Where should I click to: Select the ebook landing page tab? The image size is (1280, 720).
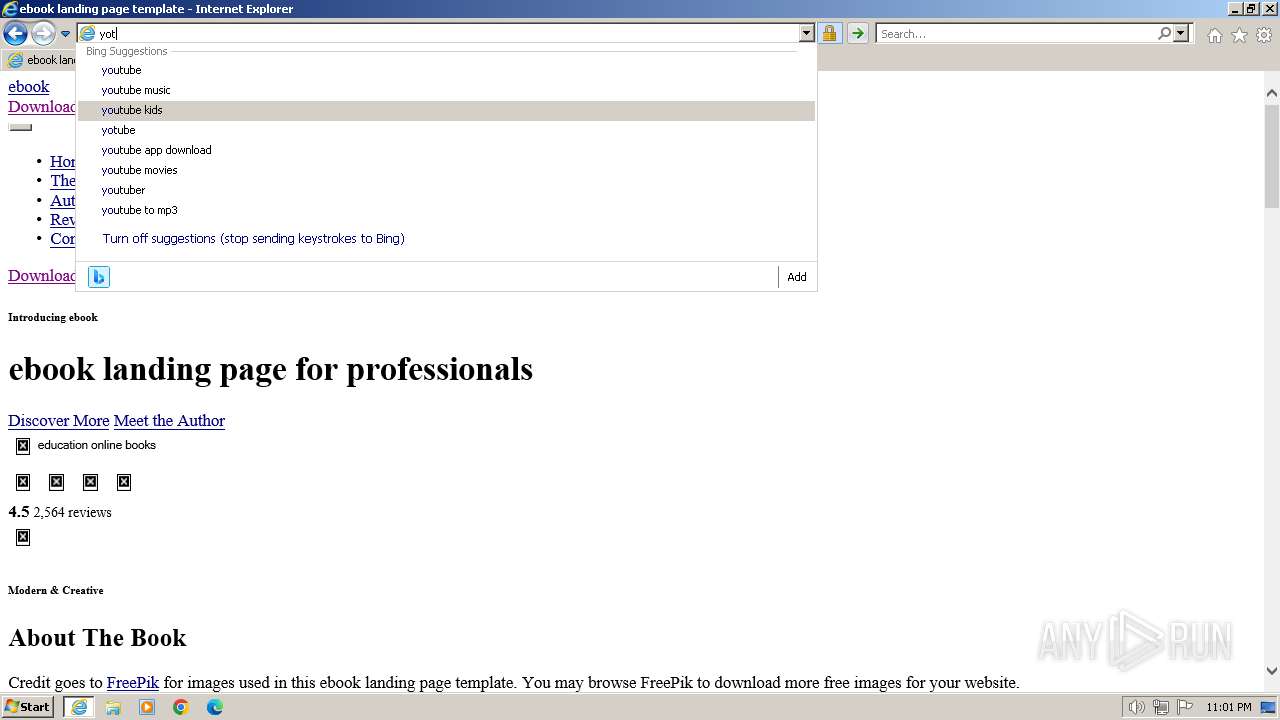click(x=40, y=60)
